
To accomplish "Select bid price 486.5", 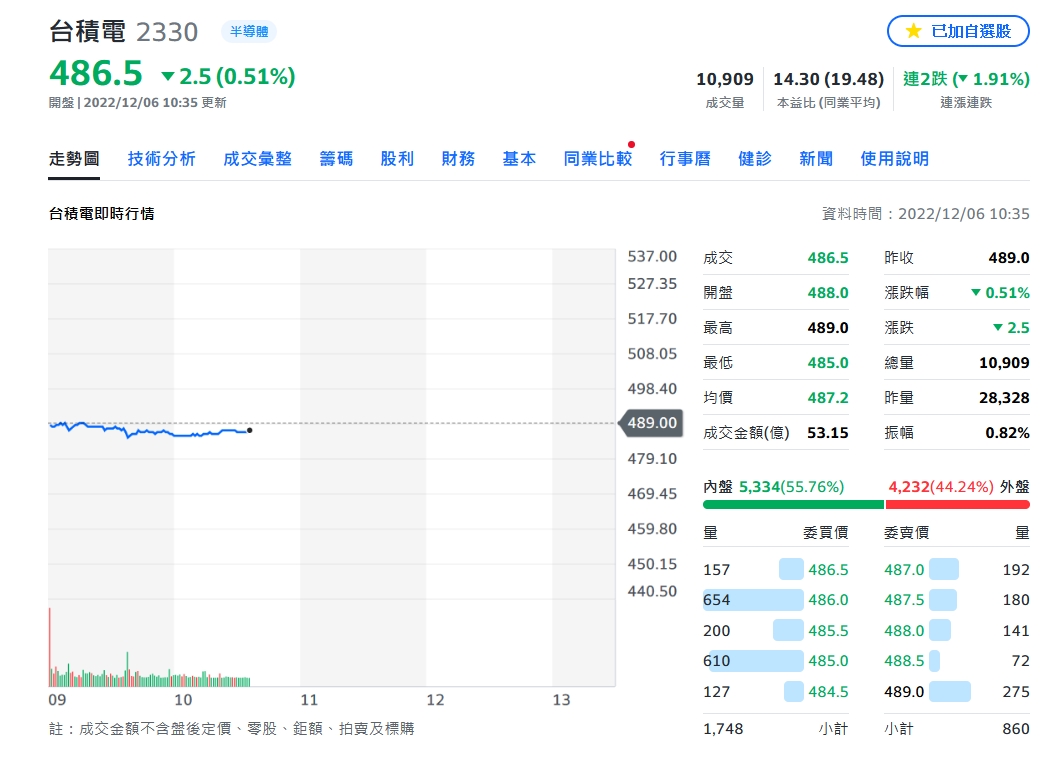I will [x=828, y=570].
